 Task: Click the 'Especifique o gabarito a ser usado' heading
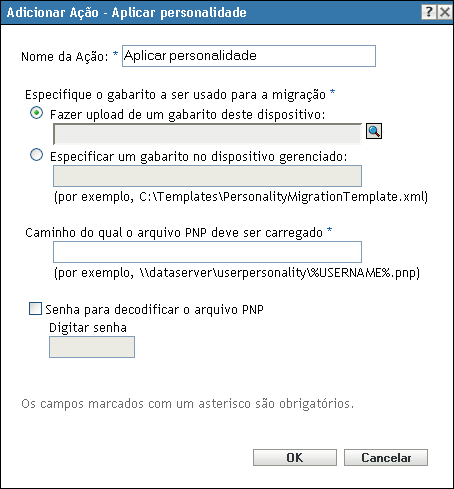(175, 95)
